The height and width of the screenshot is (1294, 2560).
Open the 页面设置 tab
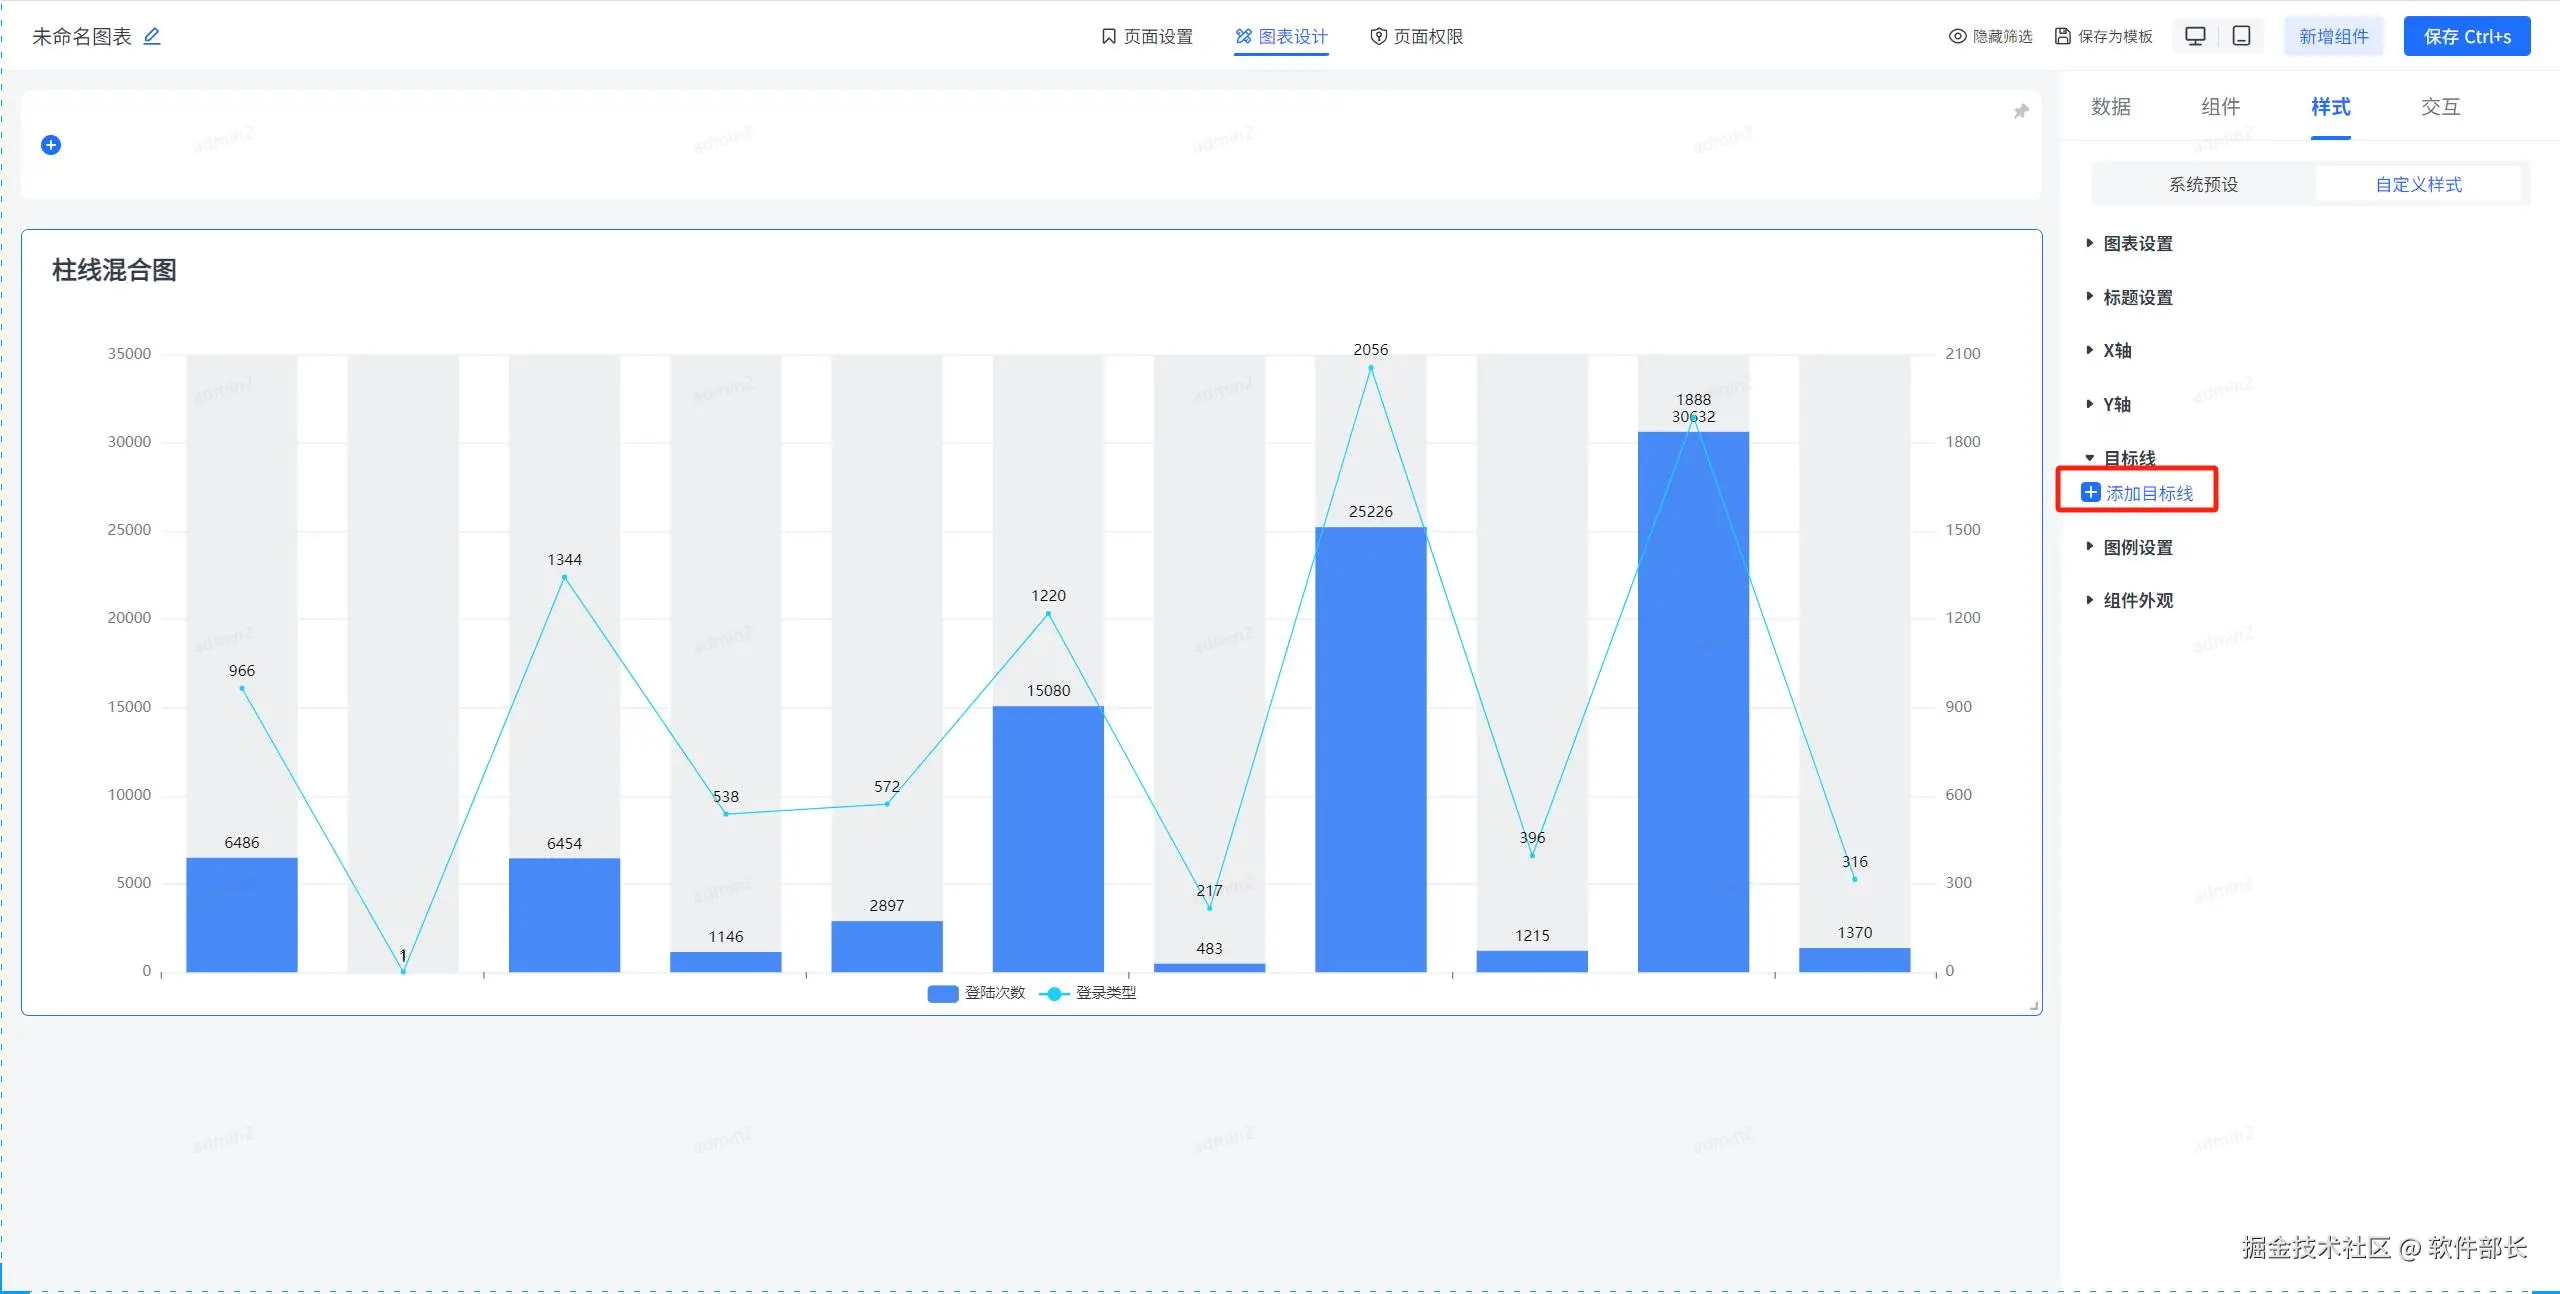1147,37
